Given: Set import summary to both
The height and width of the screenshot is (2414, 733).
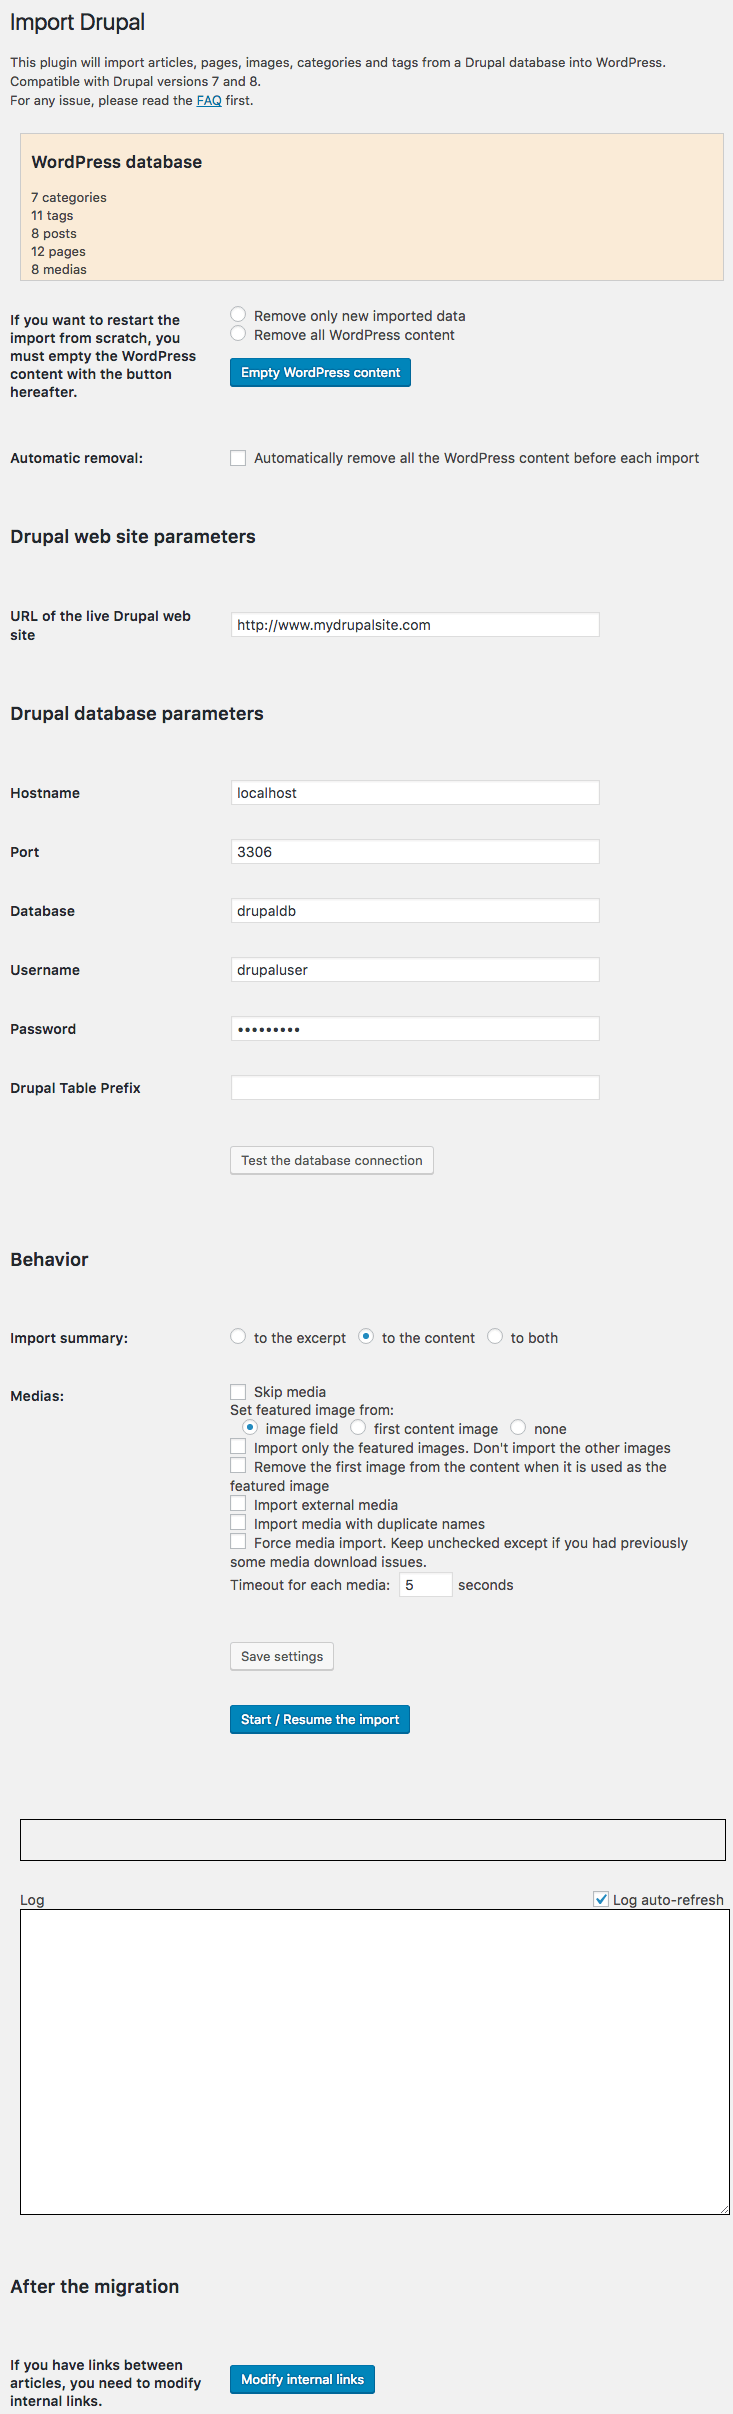Looking at the screenshot, I should click(x=495, y=1337).
